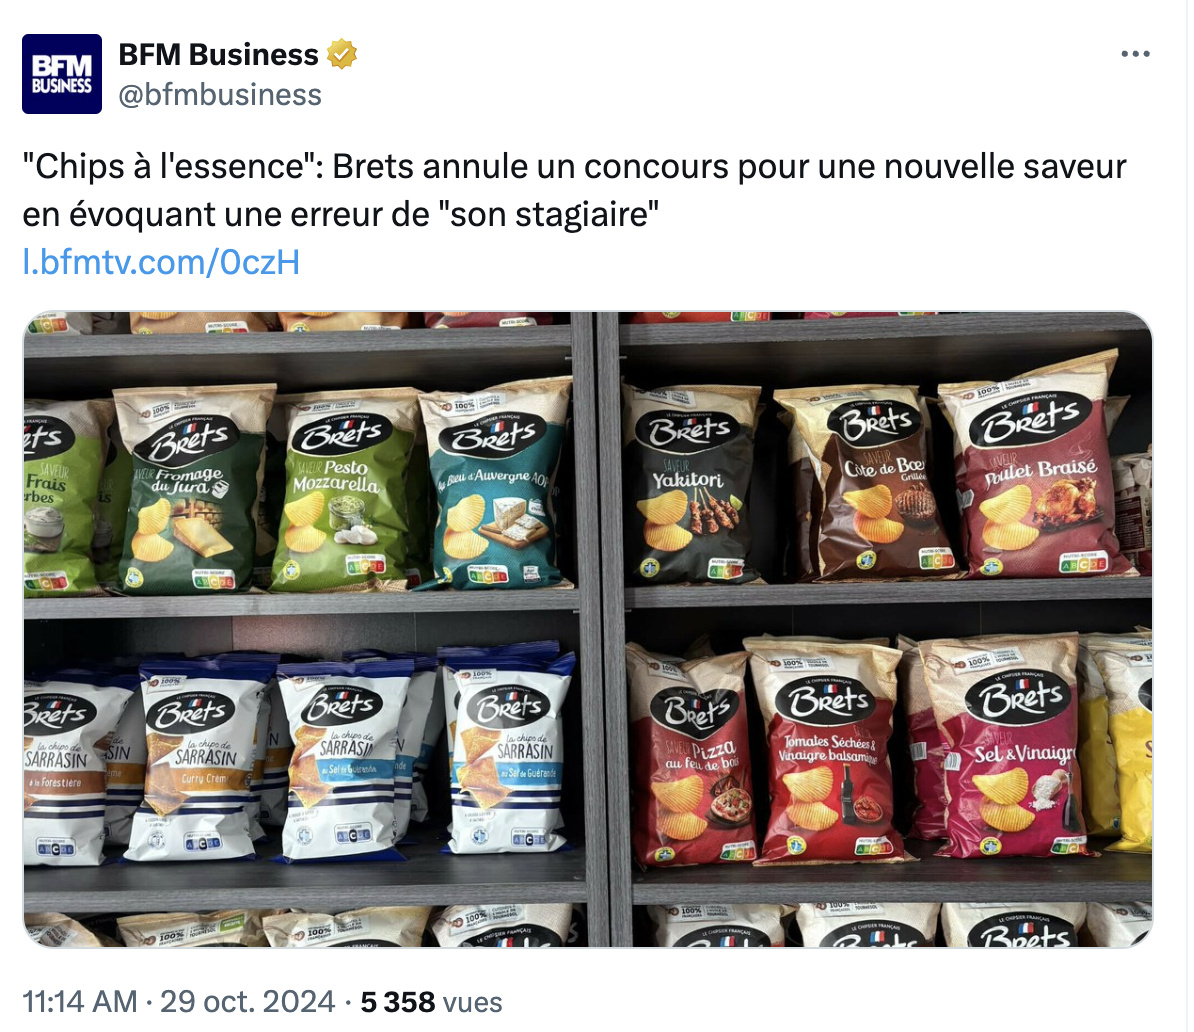This screenshot has width=1194, height=1032.
Task: Open the BFM Business display name
Action: click(219, 55)
